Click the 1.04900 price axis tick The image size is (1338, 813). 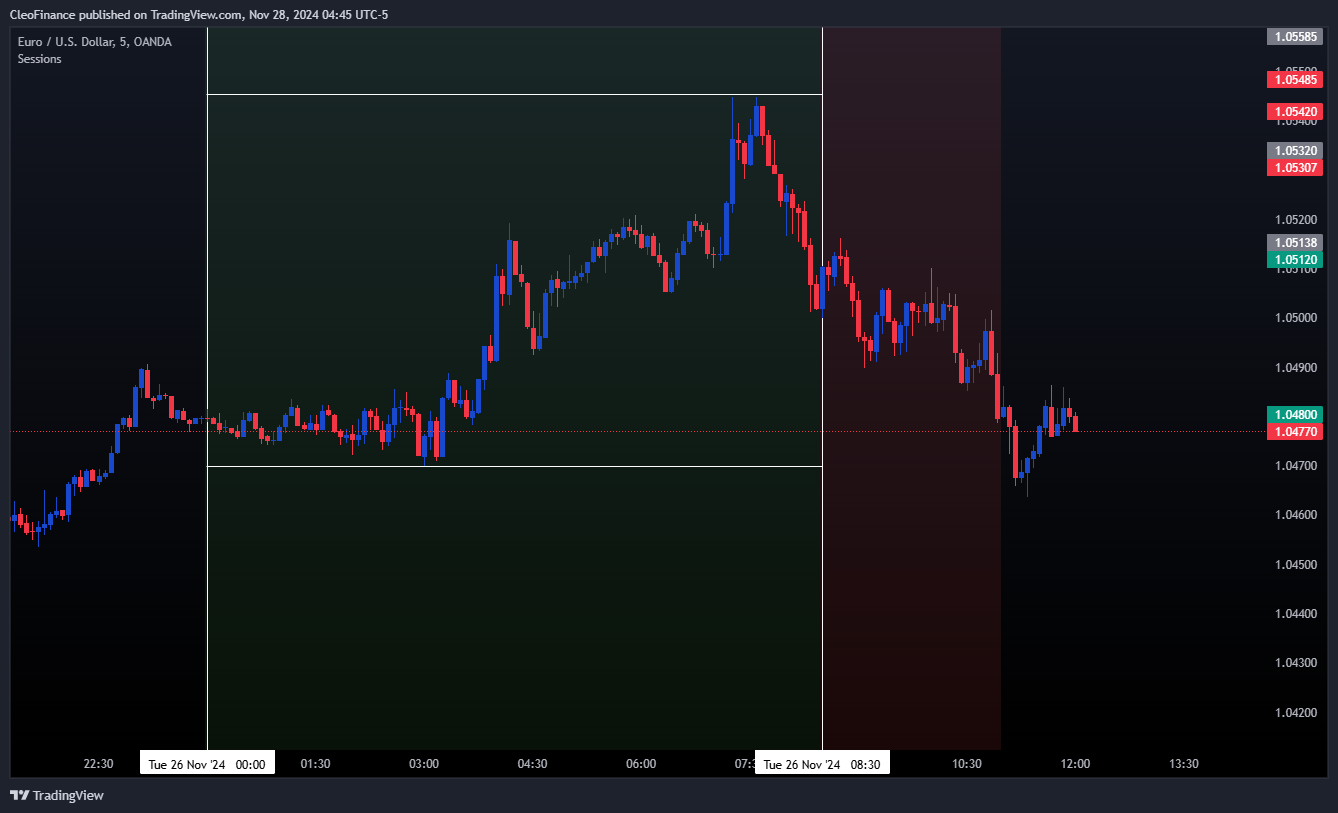(x=1295, y=367)
